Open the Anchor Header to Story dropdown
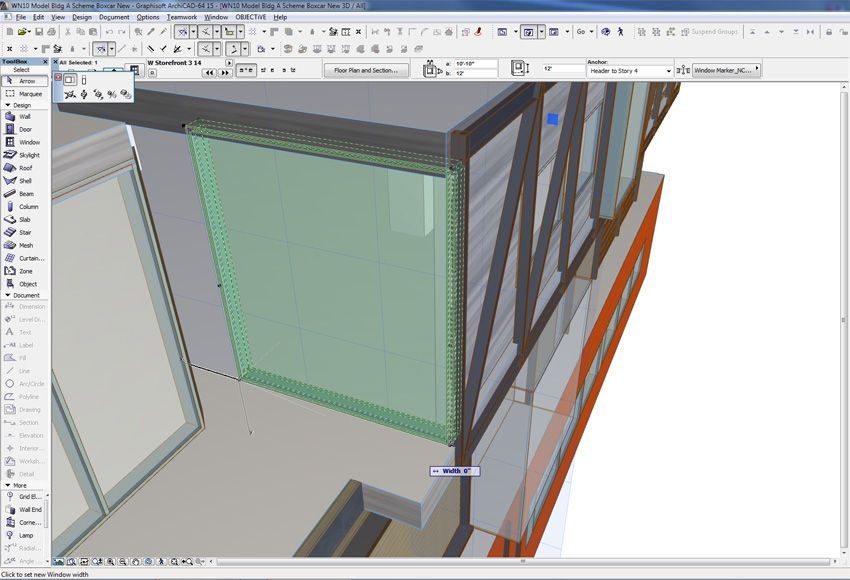This screenshot has height=580, width=850. point(629,71)
